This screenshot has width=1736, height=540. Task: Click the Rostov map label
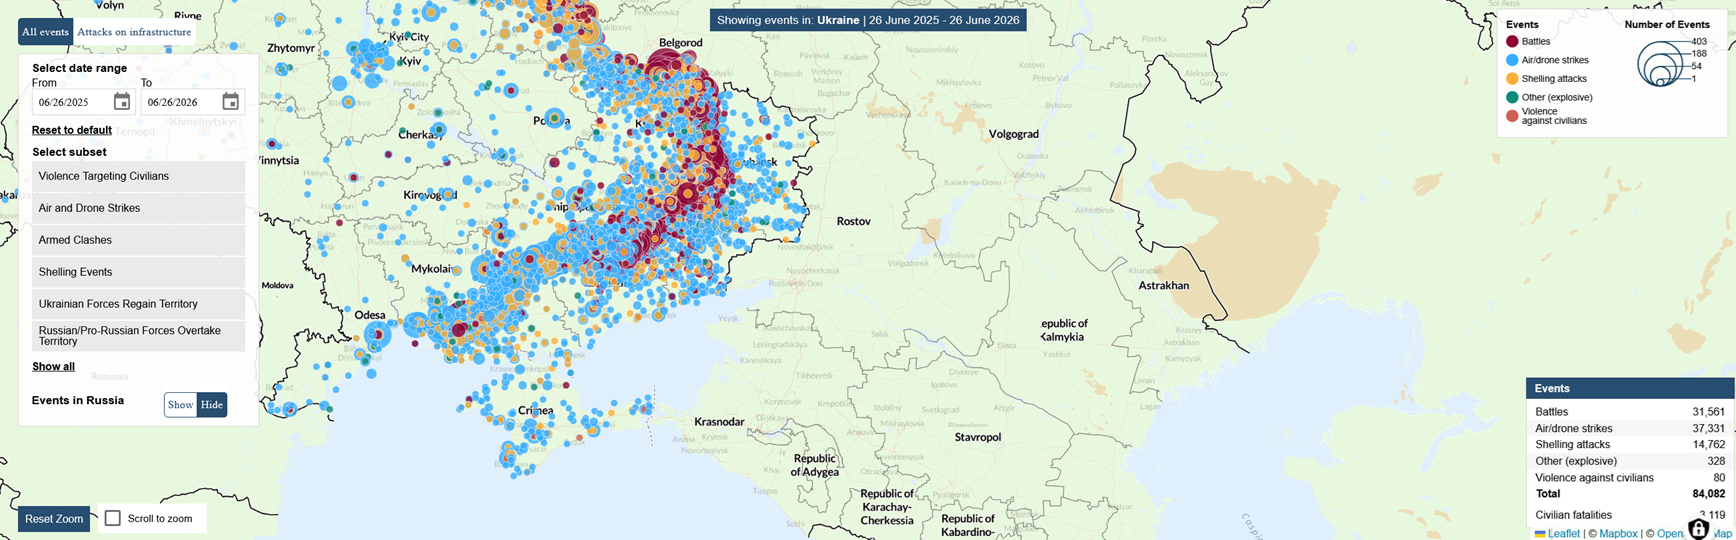point(853,221)
